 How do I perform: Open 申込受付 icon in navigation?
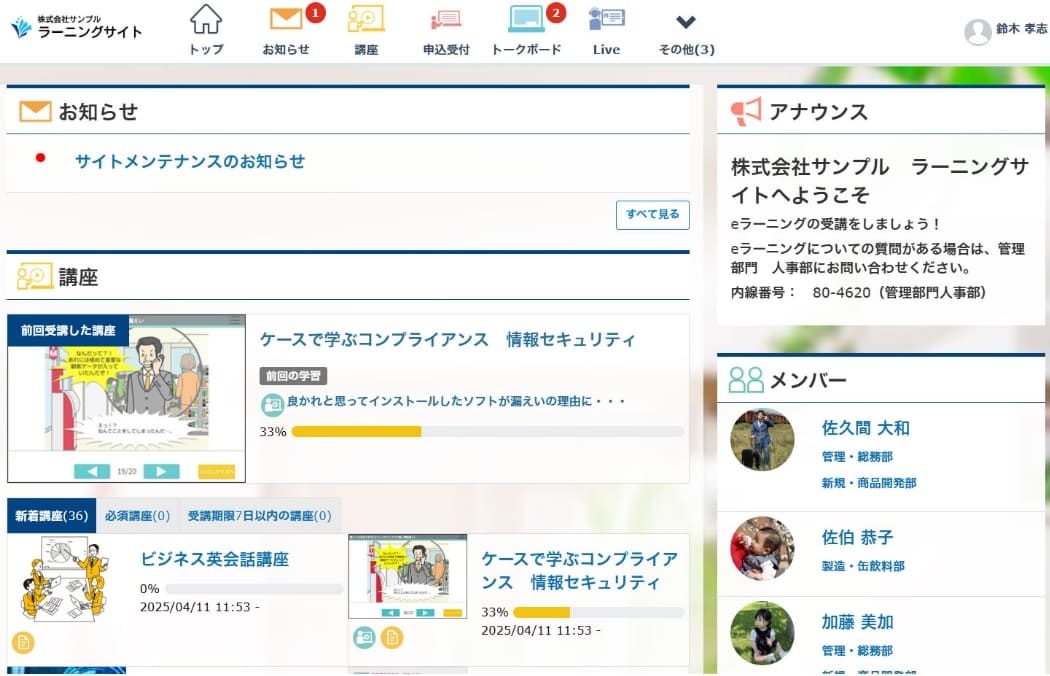tap(446, 19)
